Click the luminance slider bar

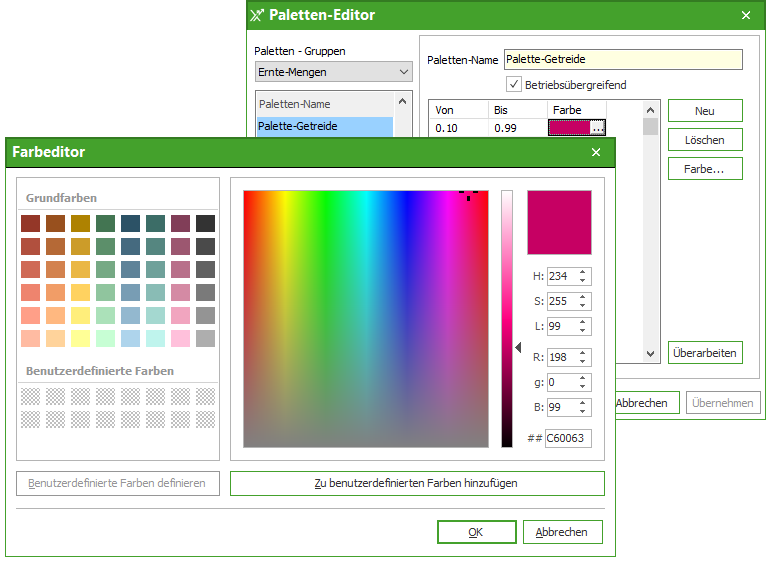tap(507, 318)
